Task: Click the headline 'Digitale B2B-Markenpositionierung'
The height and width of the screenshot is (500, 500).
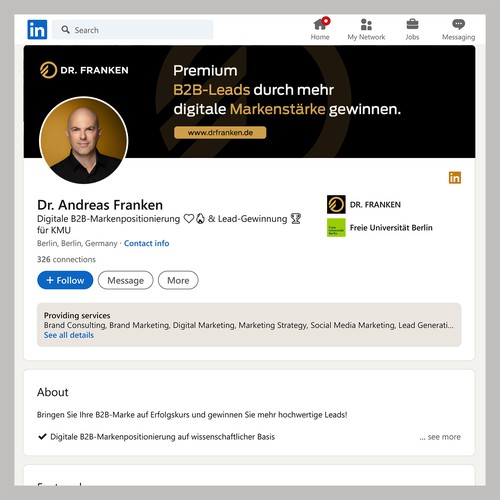Action: [x=108, y=219]
